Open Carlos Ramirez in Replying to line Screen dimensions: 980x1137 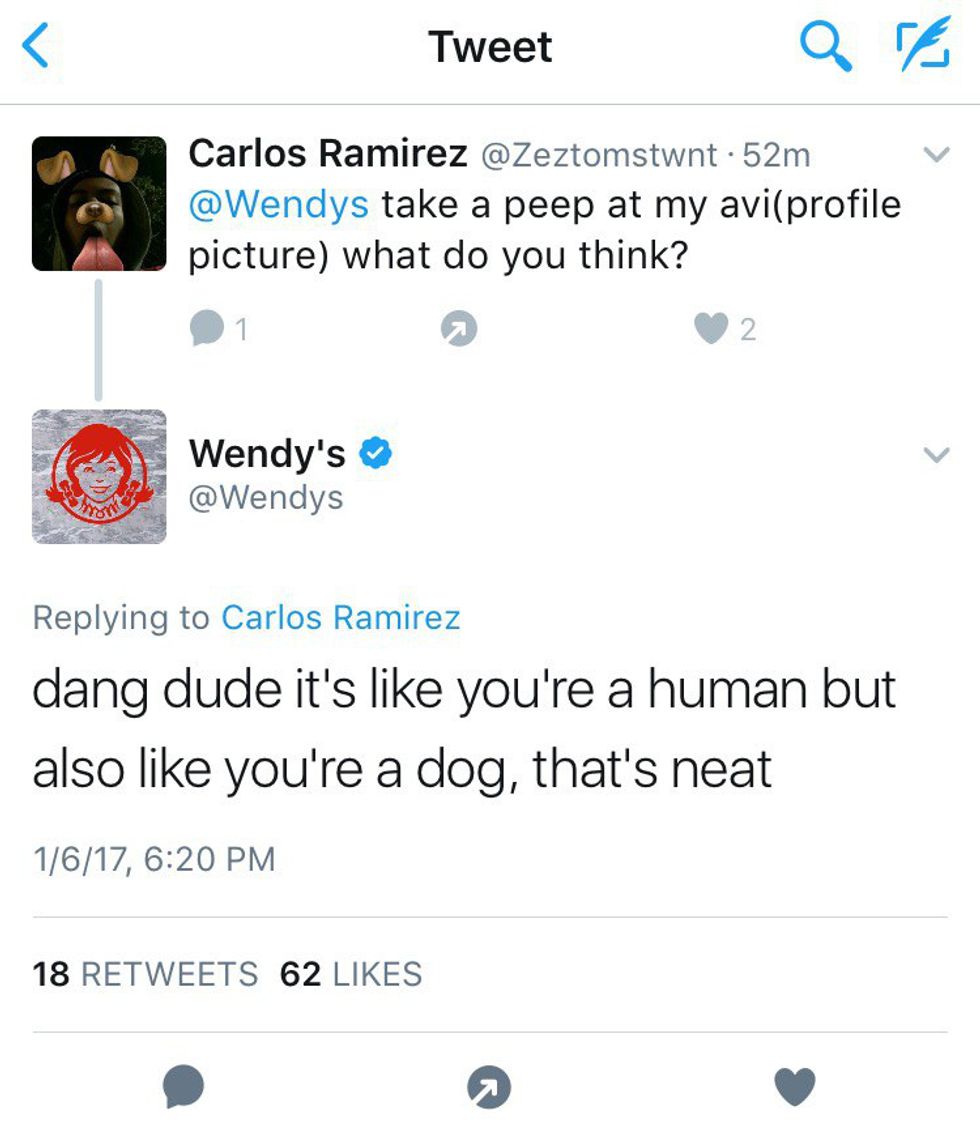[x=340, y=617]
